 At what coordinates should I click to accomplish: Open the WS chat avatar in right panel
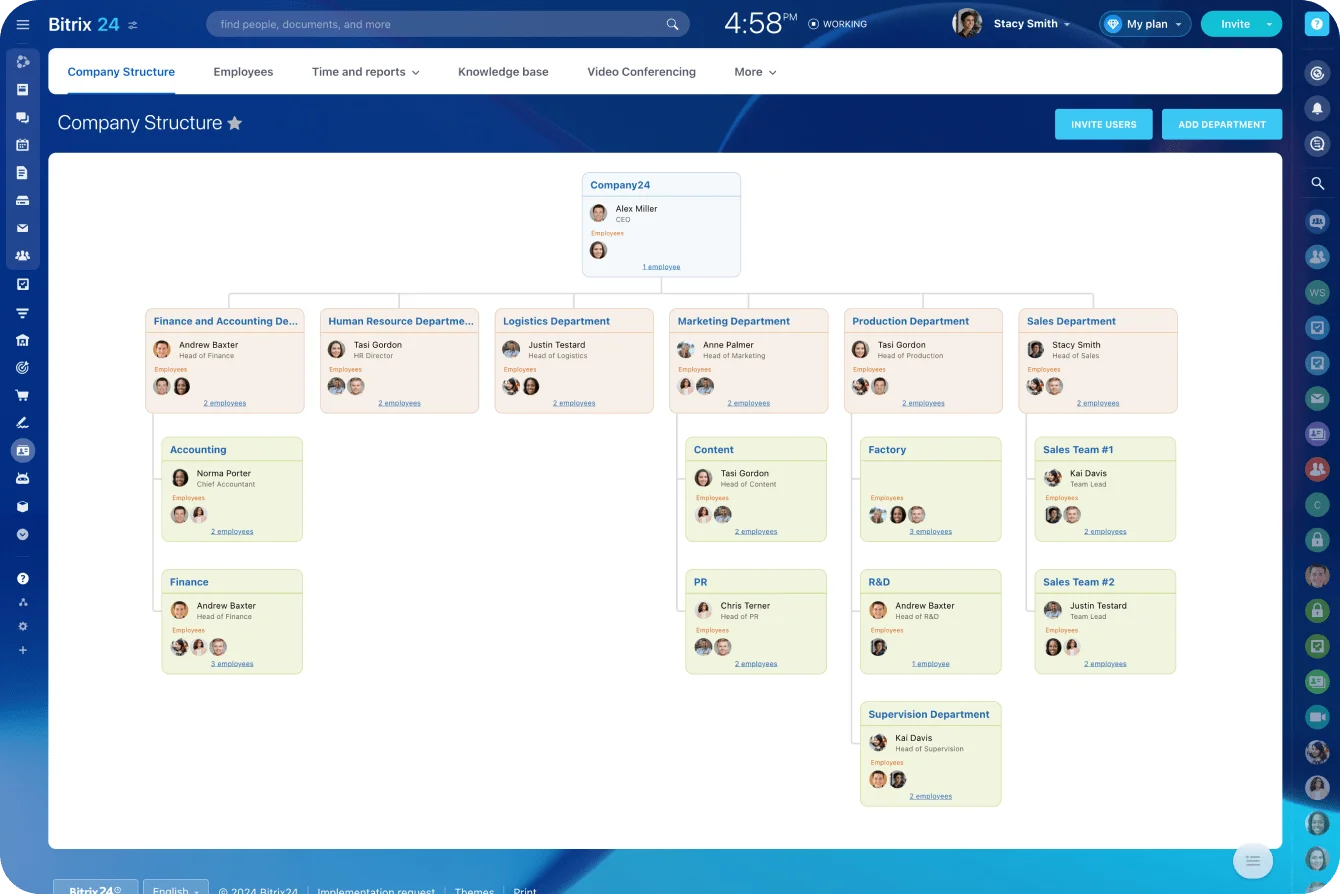[x=1317, y=292]
